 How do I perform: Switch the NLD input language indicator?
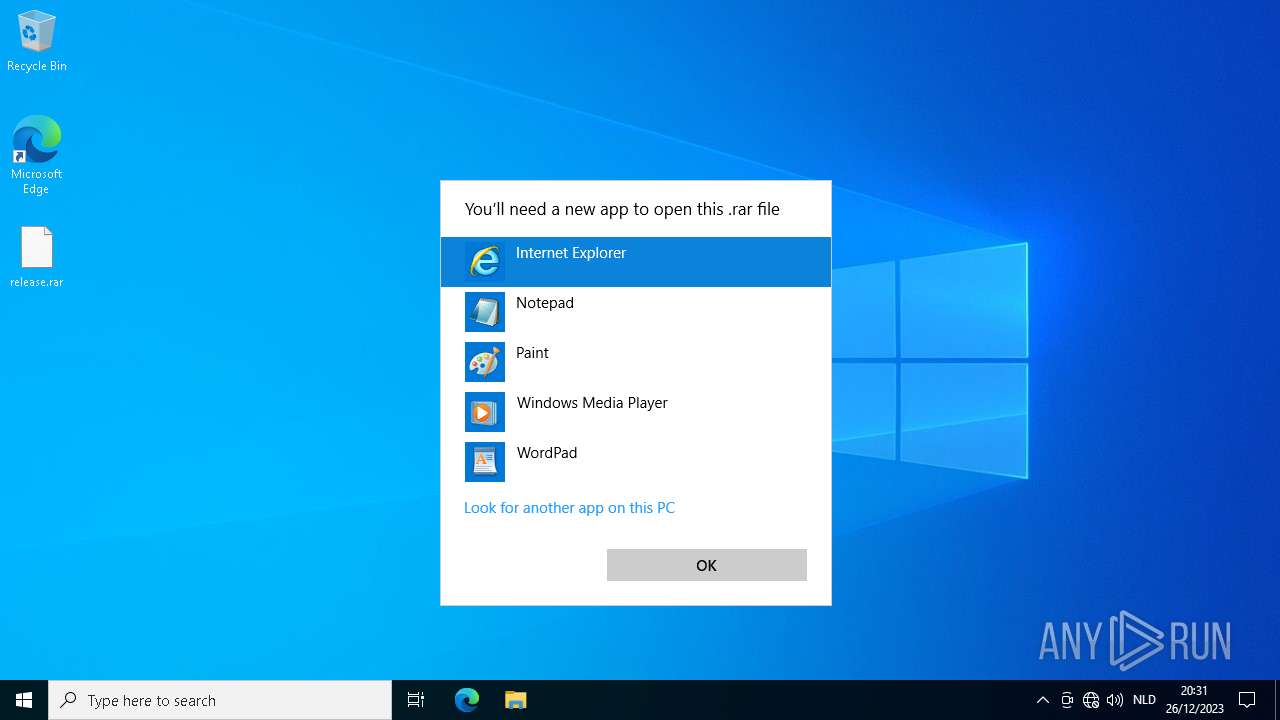tap(1144, 700)
